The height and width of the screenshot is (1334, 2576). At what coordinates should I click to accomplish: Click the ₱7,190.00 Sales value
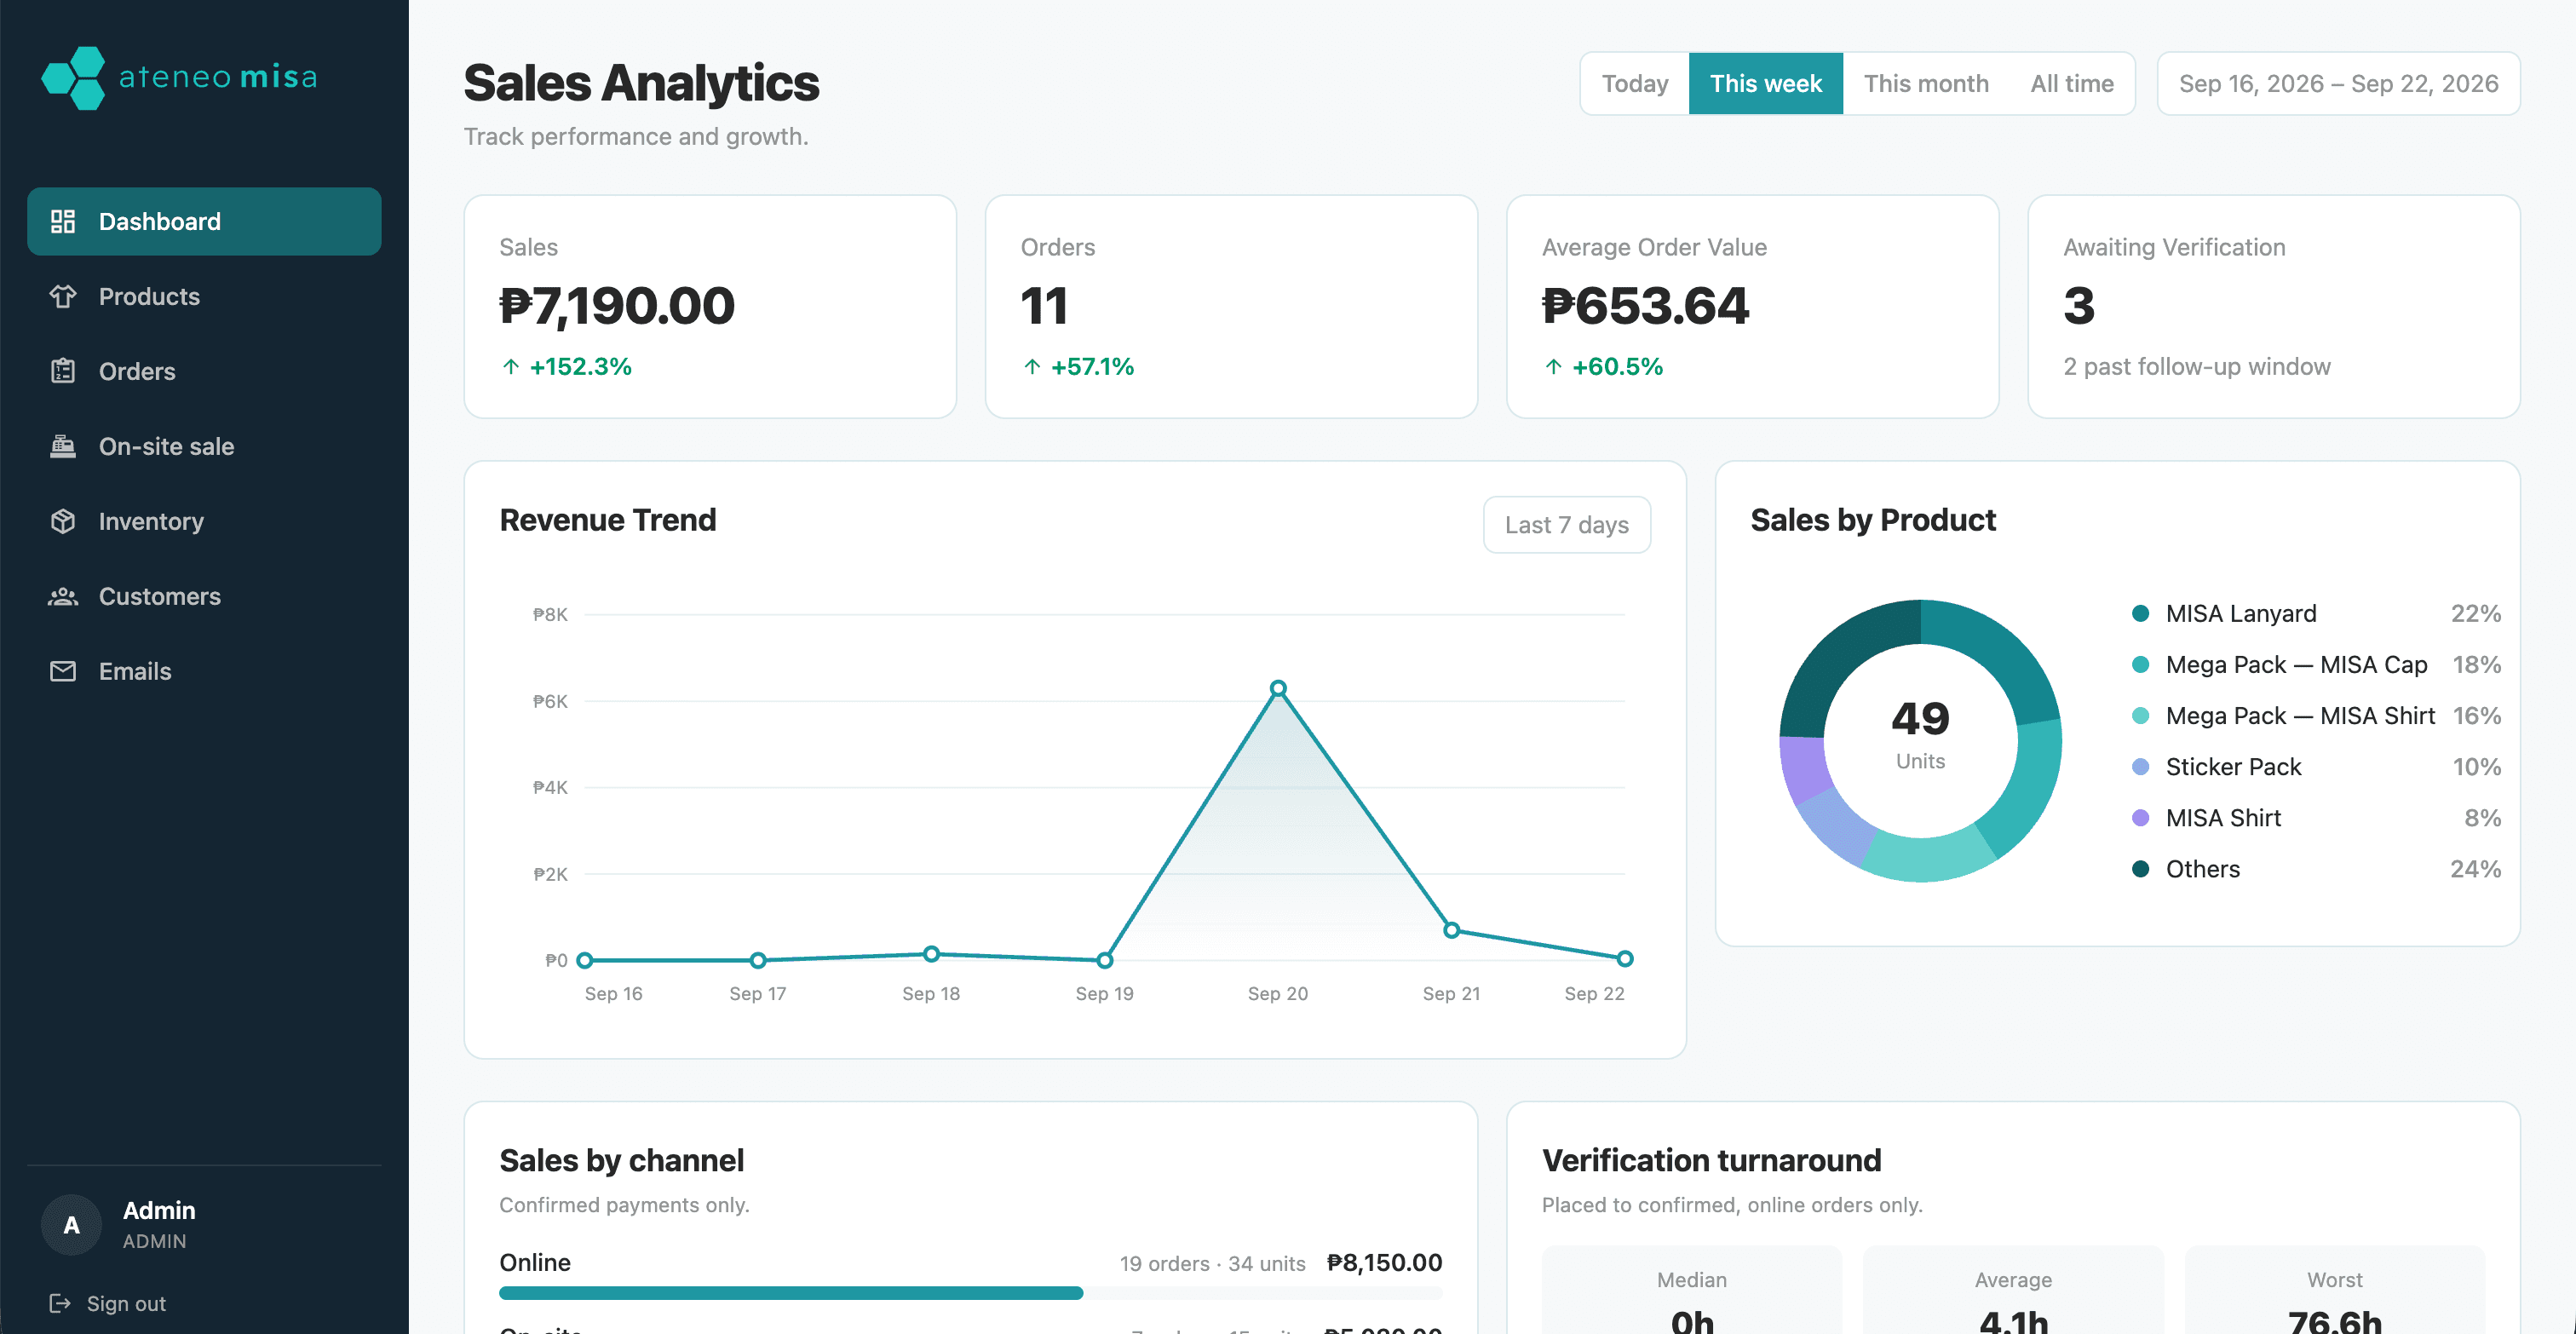617,305
